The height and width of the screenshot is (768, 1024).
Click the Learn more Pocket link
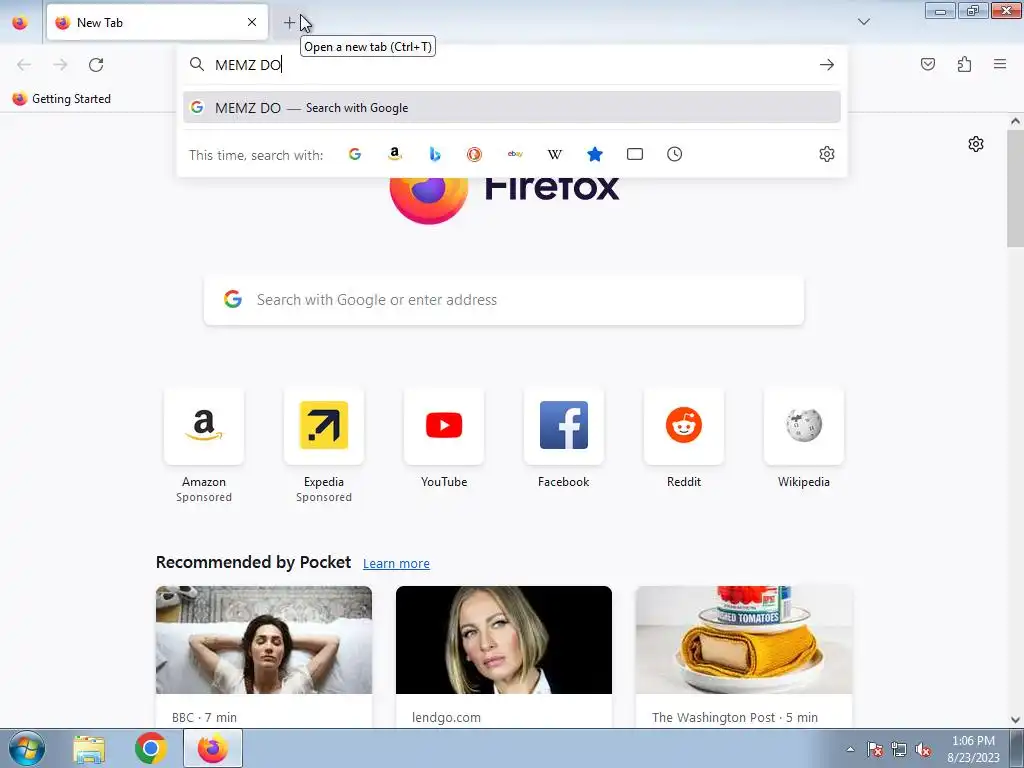click(x=396, y=564)
